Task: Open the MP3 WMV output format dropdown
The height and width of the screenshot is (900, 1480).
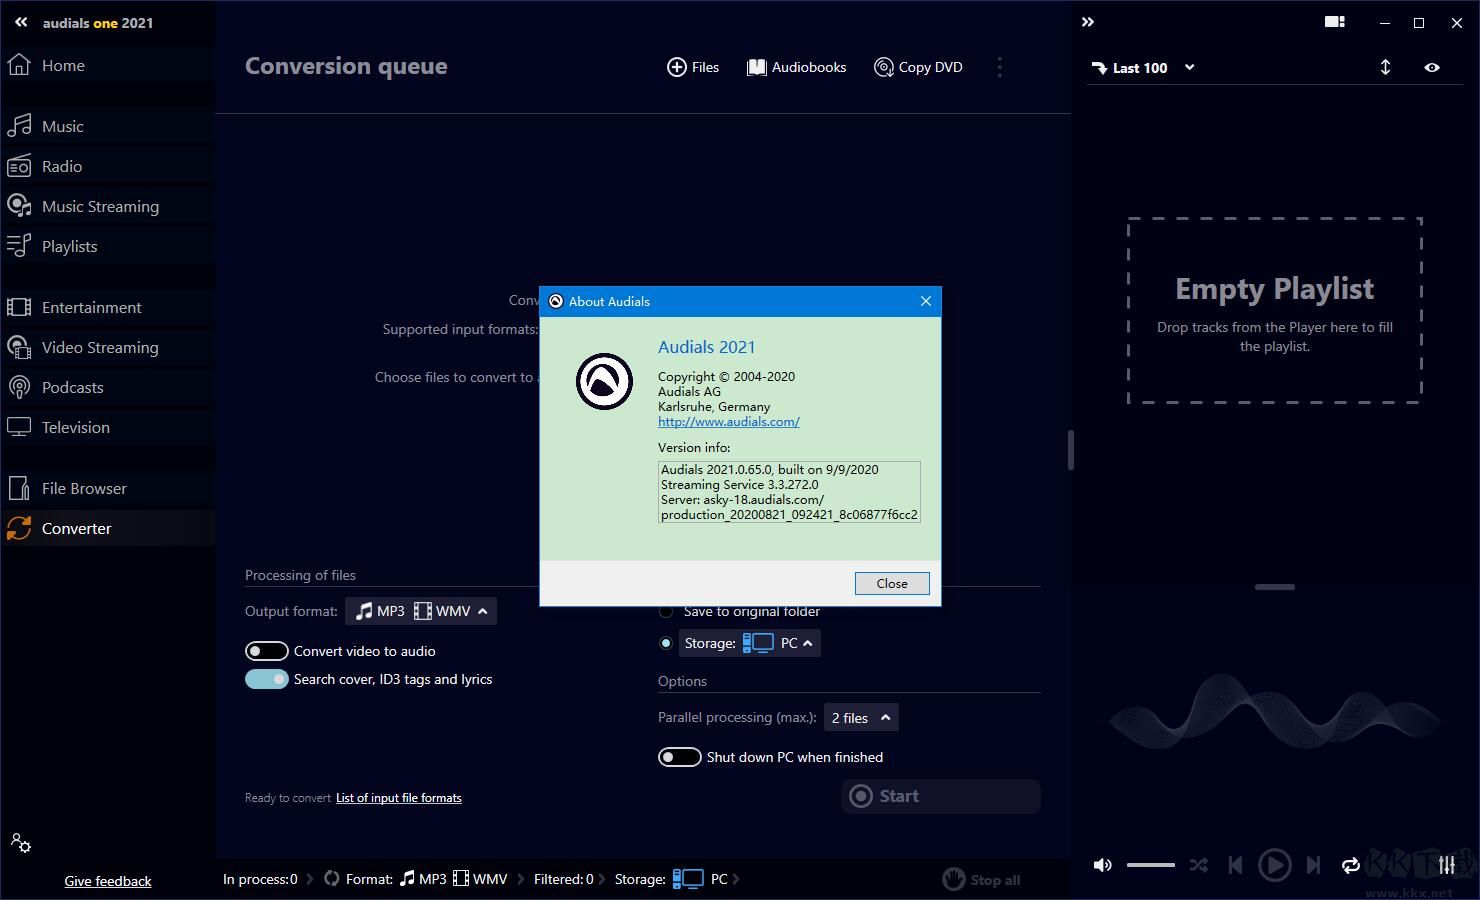Action: pos(421,611)
